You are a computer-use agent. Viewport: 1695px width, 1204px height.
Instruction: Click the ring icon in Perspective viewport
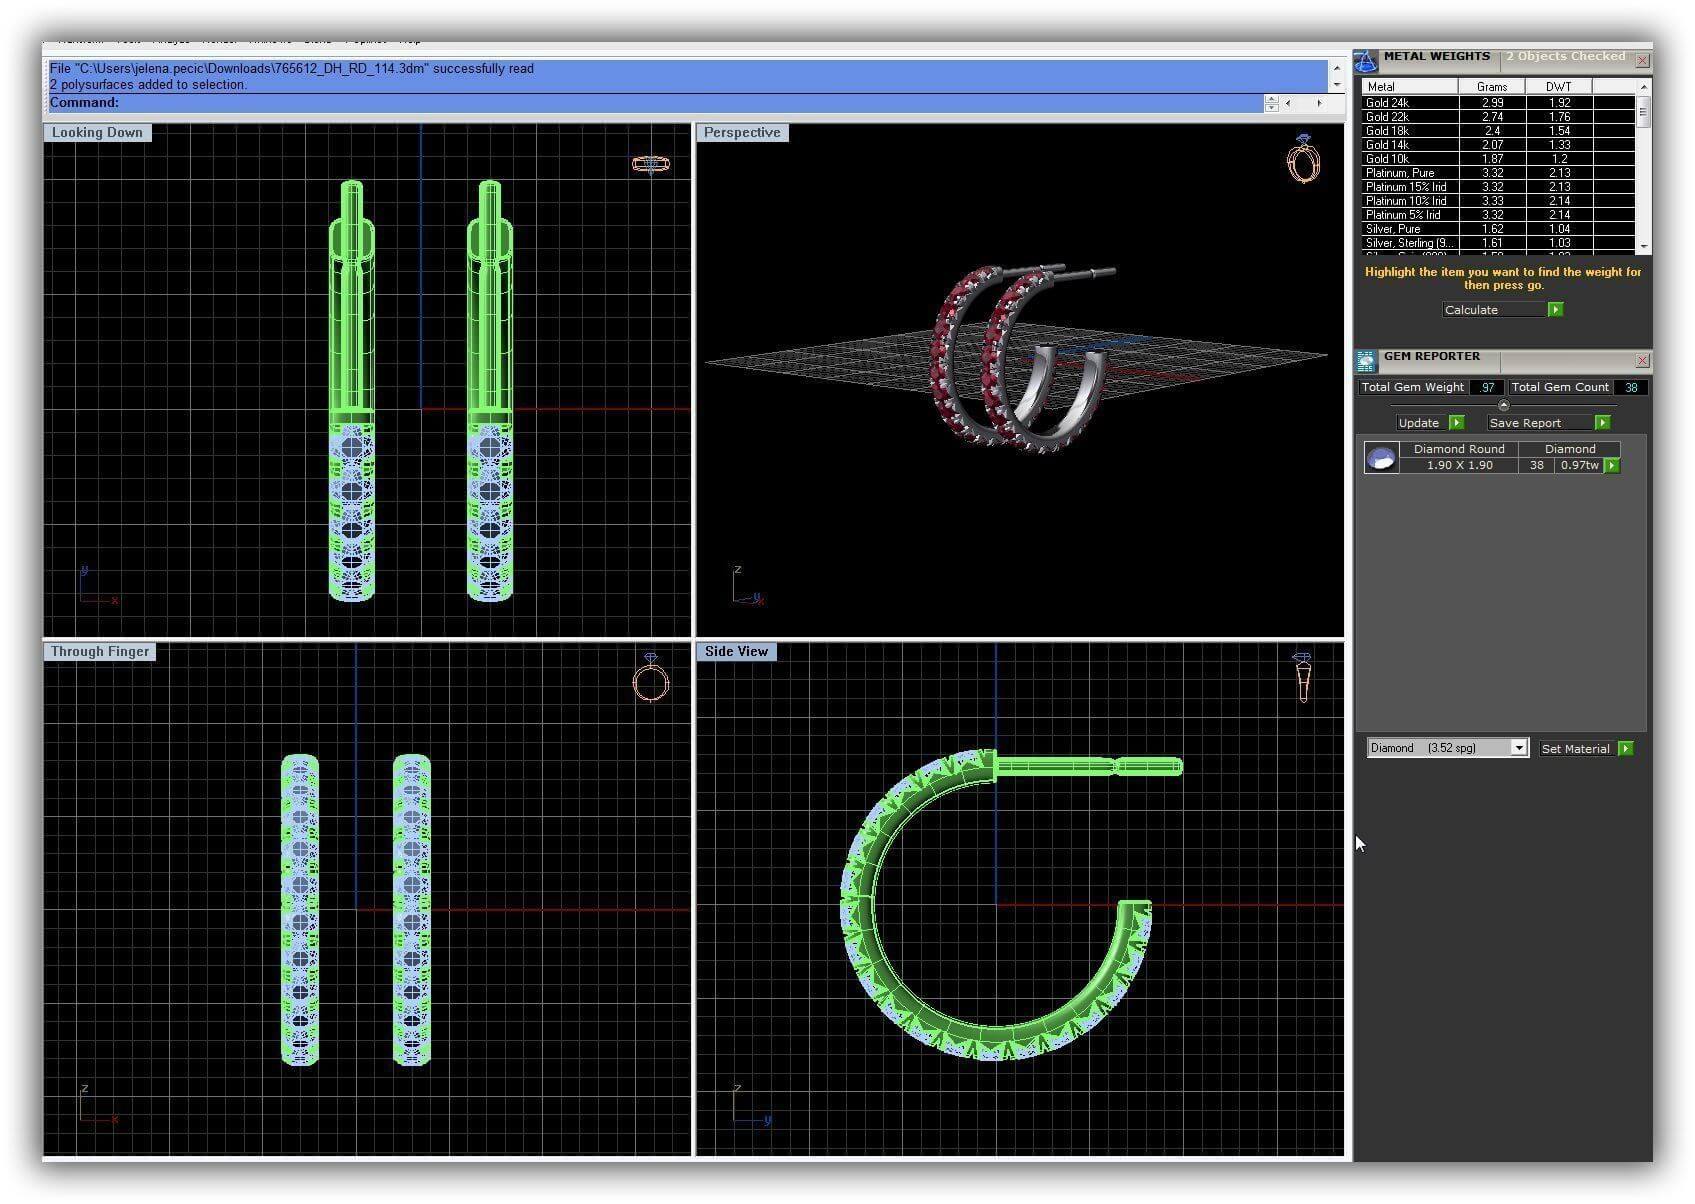1303,160
